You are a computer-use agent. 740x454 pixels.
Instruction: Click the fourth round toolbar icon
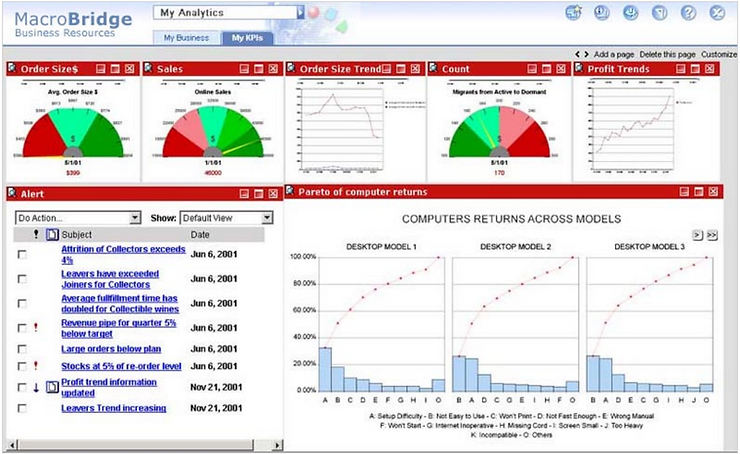pyautogui.click(x=659, y=12)
